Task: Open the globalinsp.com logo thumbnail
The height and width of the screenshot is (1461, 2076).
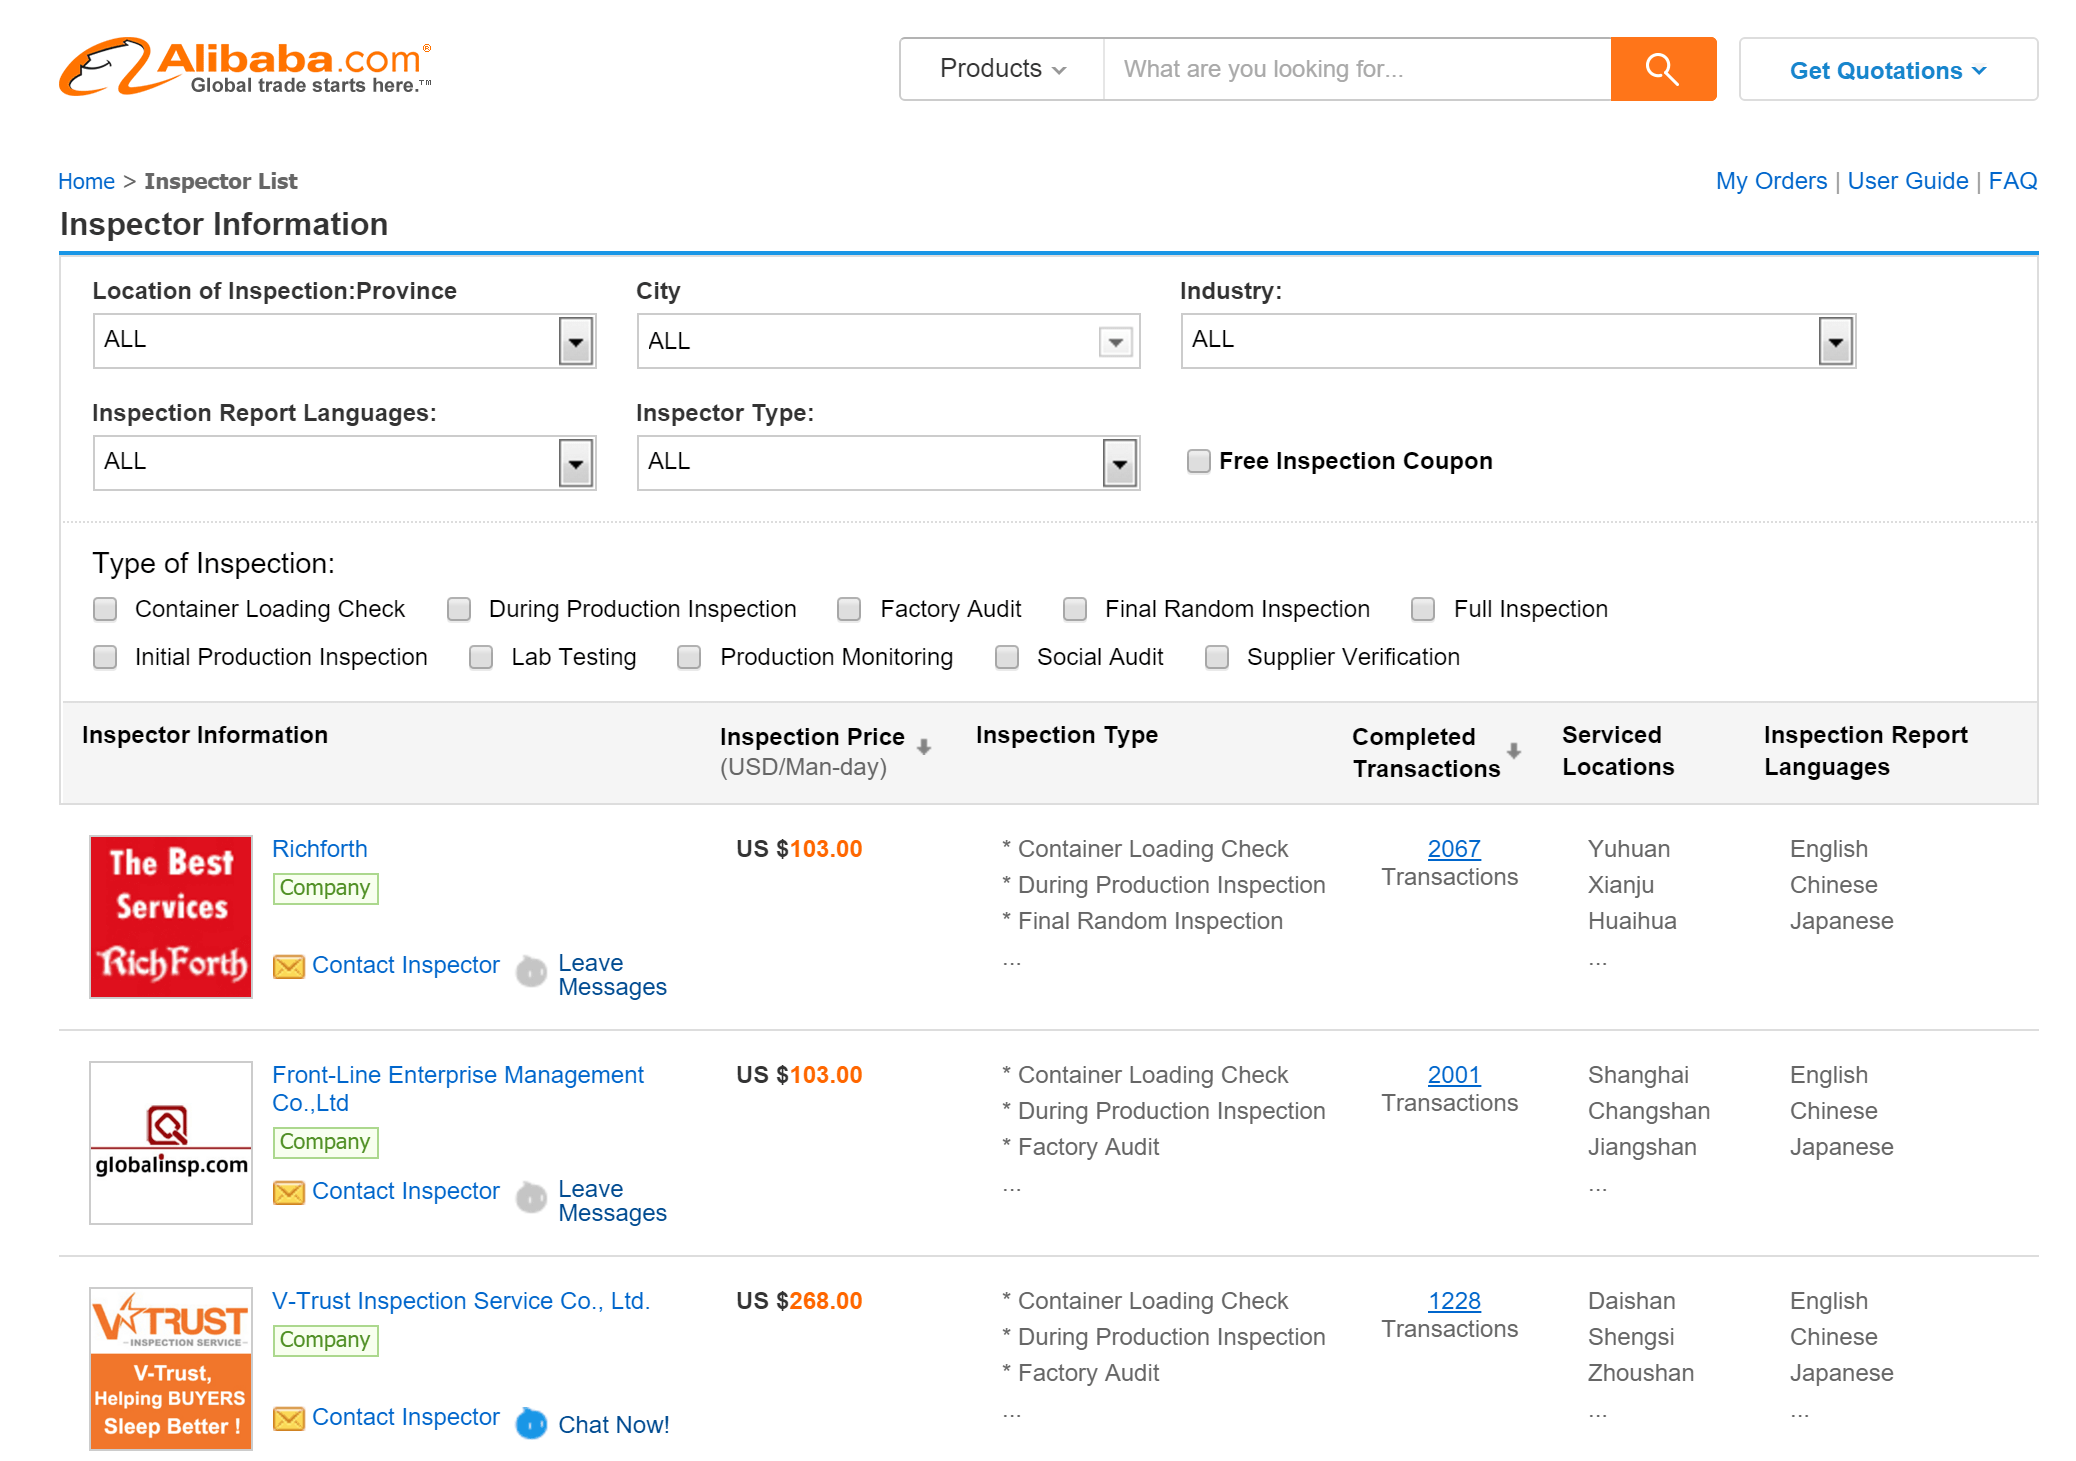Action: [x=171, y=1143]
